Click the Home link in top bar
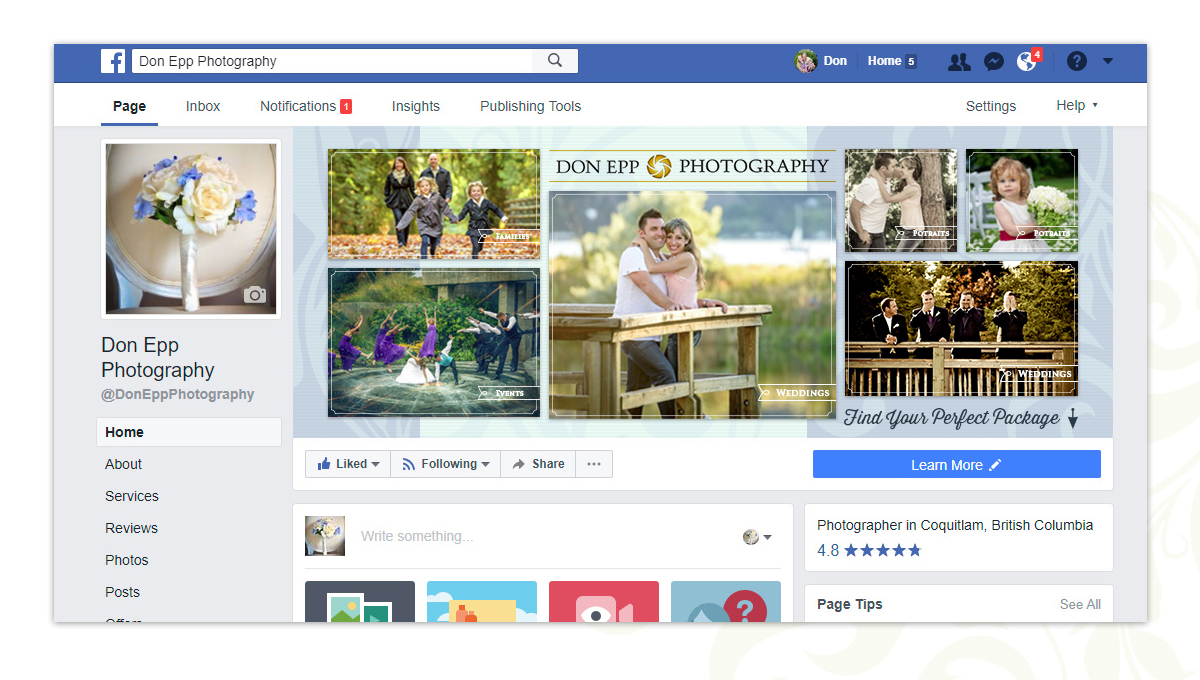This screenshot has height=680, width=1200. (891, 61)
